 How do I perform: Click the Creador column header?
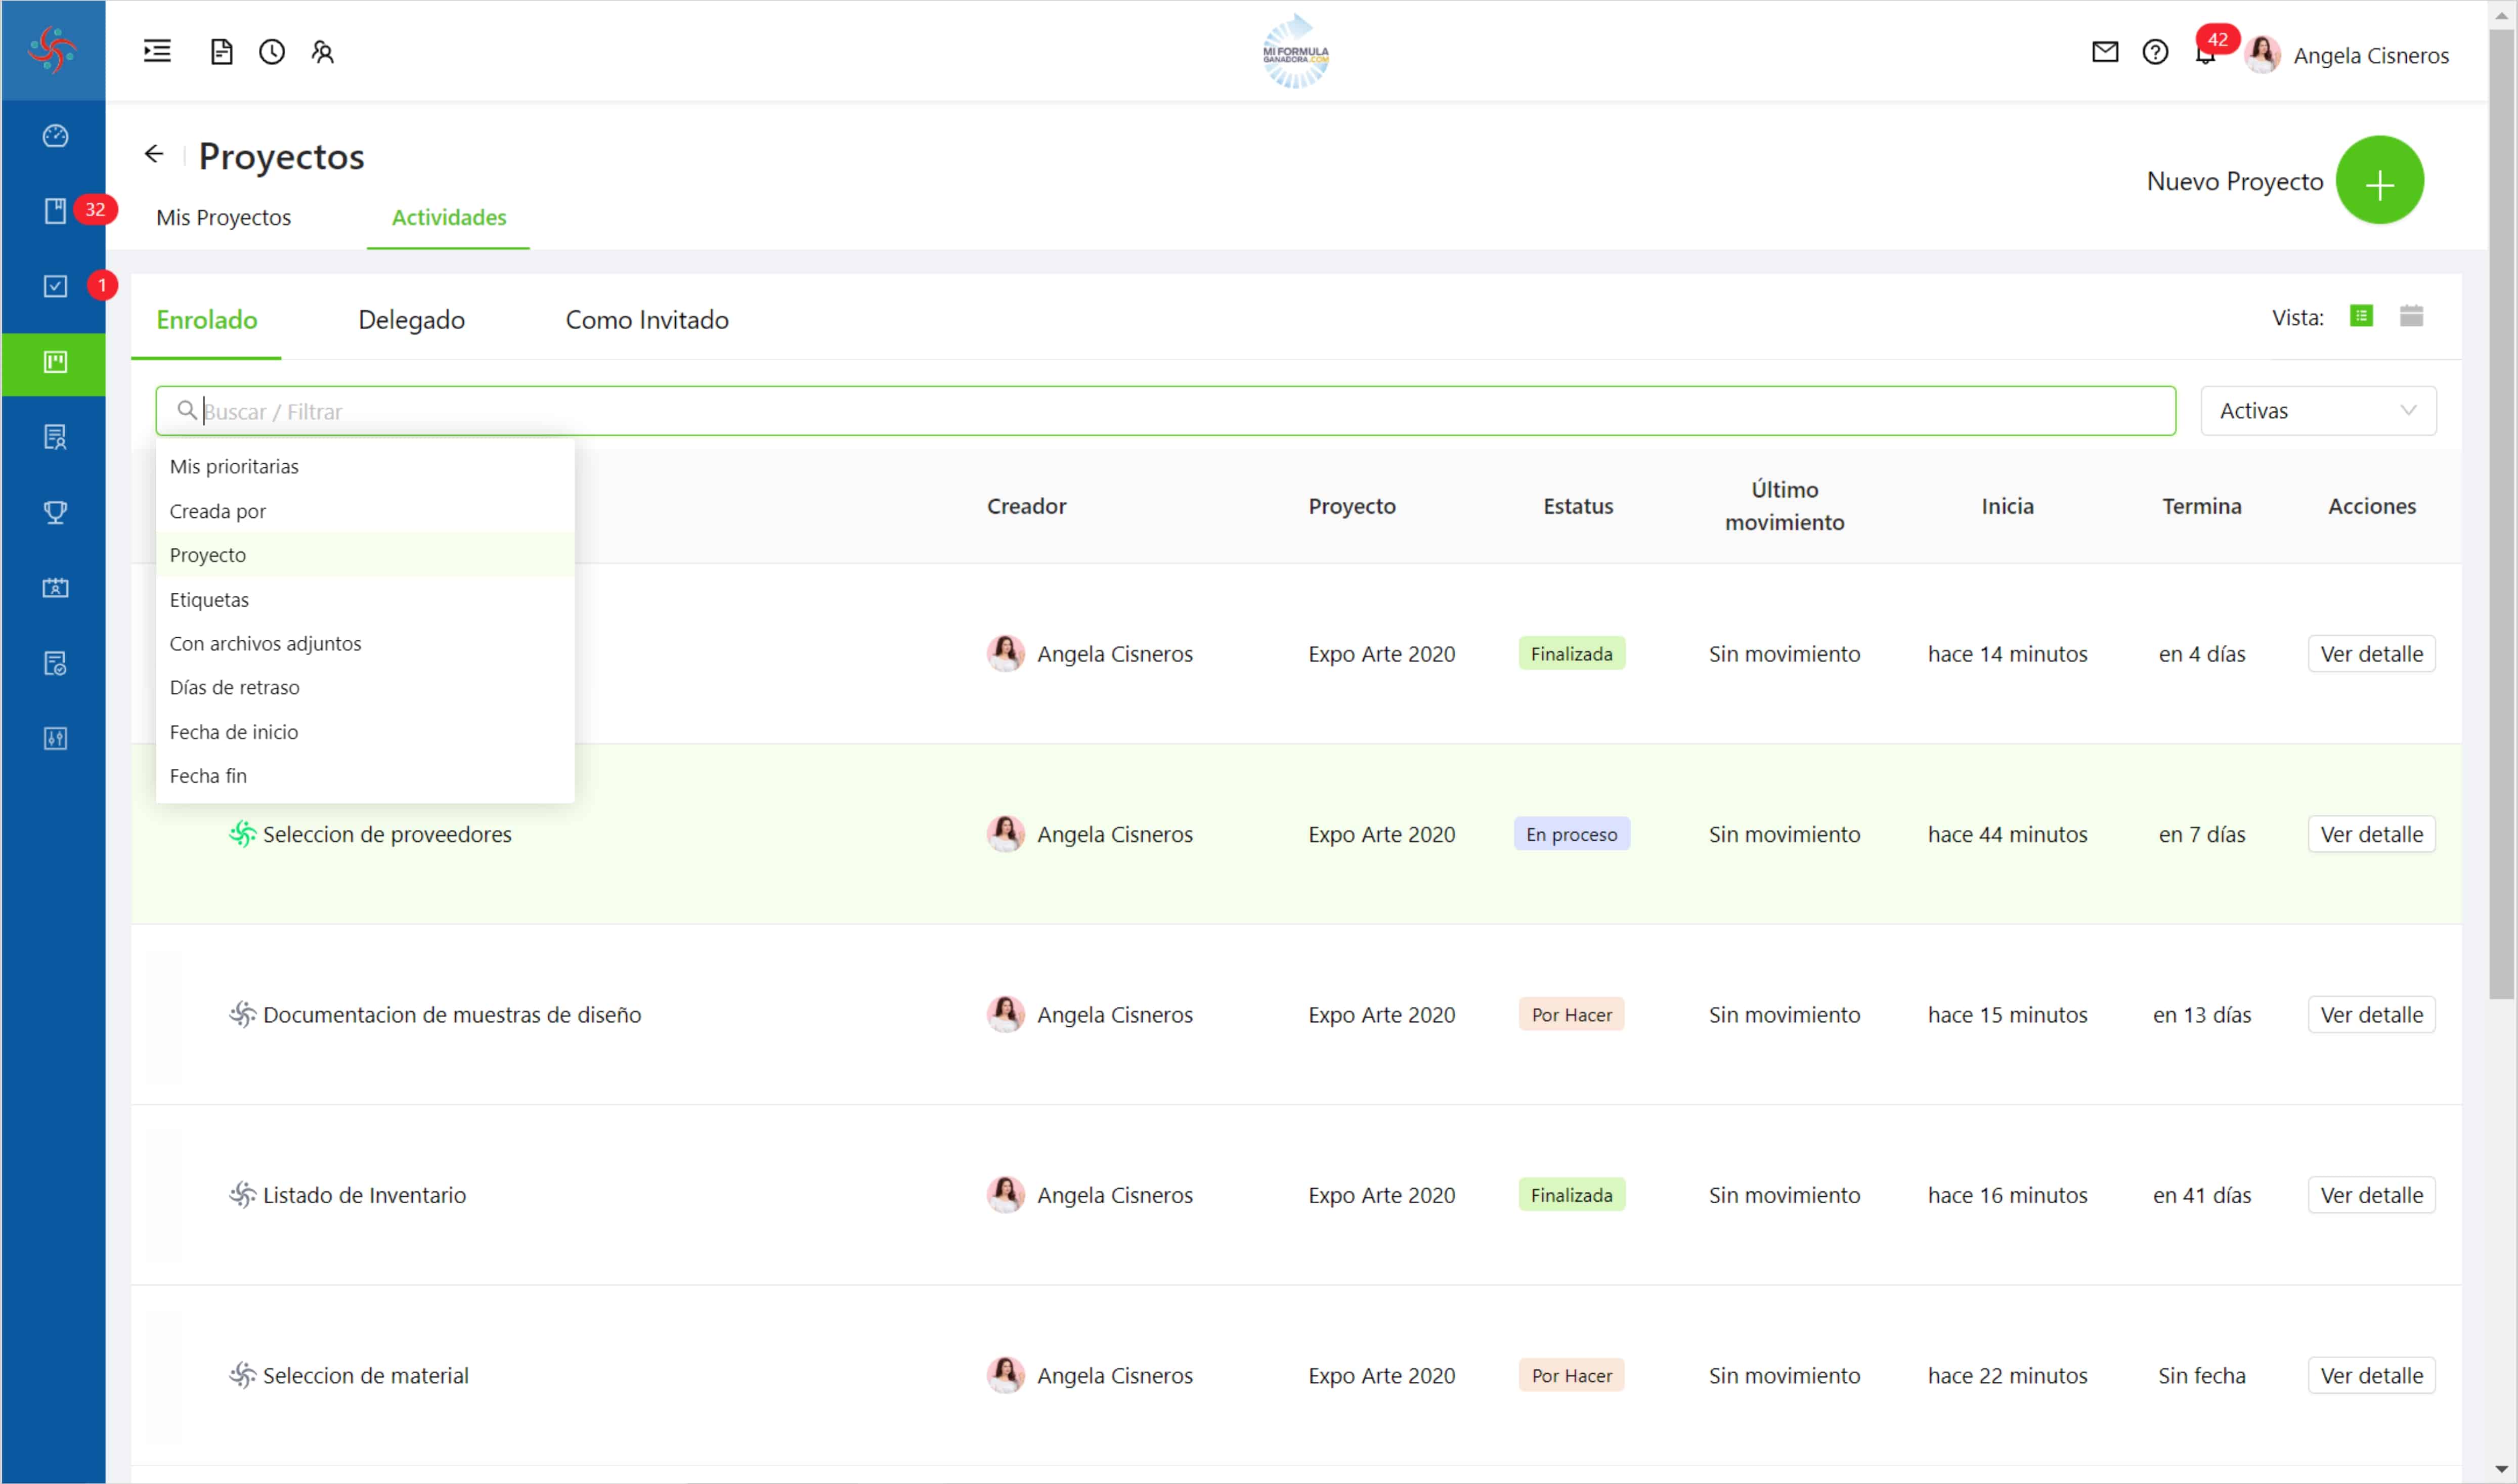(1026, 506)
